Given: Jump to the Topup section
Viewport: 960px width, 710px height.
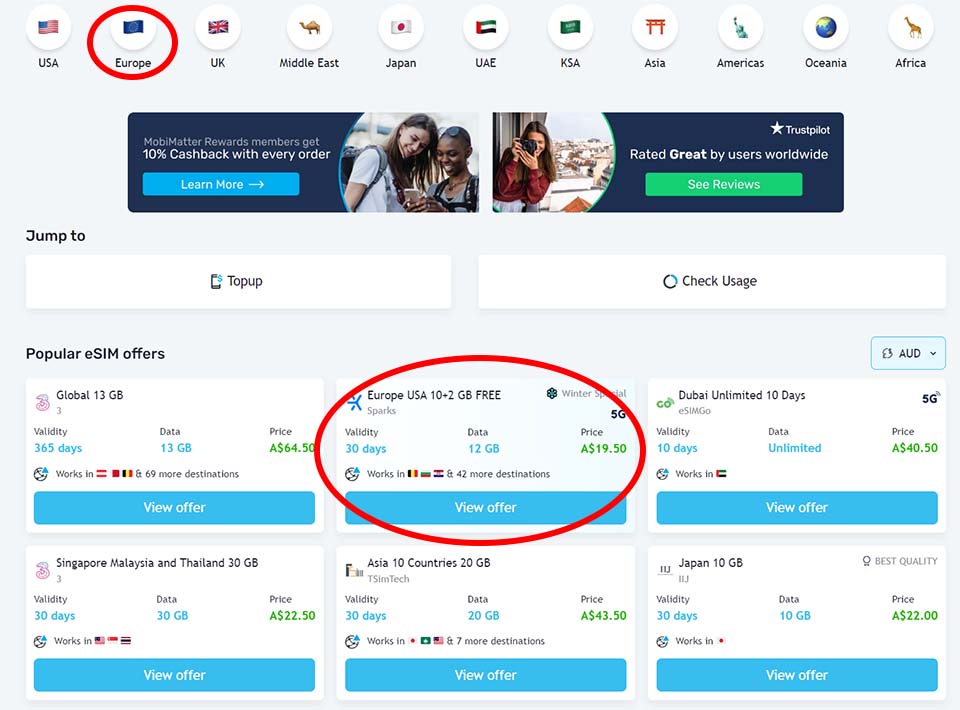Looking at the screenshot, I should [x=238, y=282].
